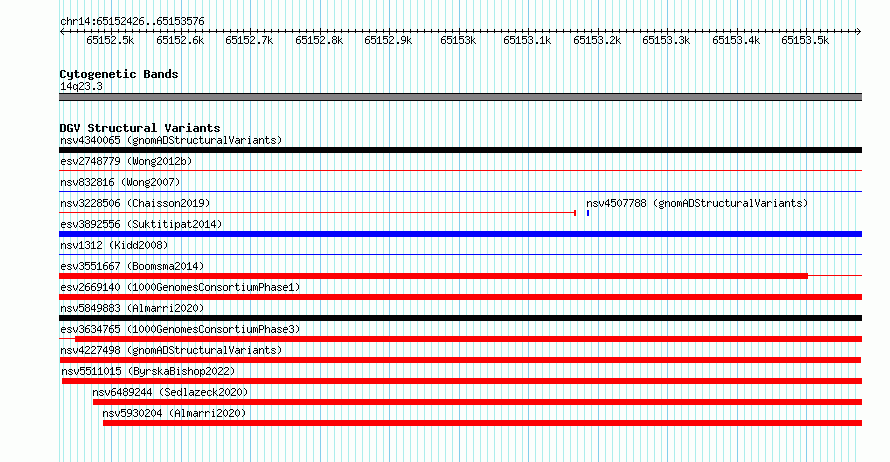Click the nsv5511015 (ByrskaBishop2022) label
Viewport: 890px width, 462px height.
tap(148, 371)
